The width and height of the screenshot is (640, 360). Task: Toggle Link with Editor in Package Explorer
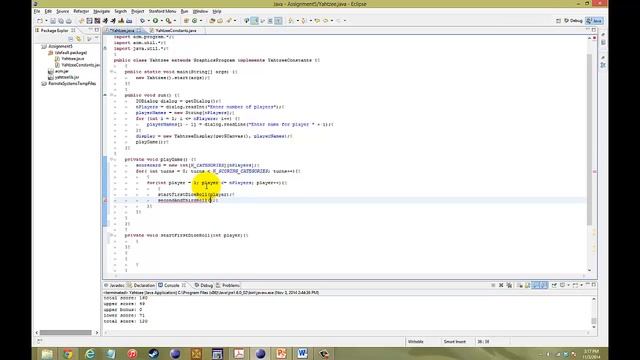(78, 38)
